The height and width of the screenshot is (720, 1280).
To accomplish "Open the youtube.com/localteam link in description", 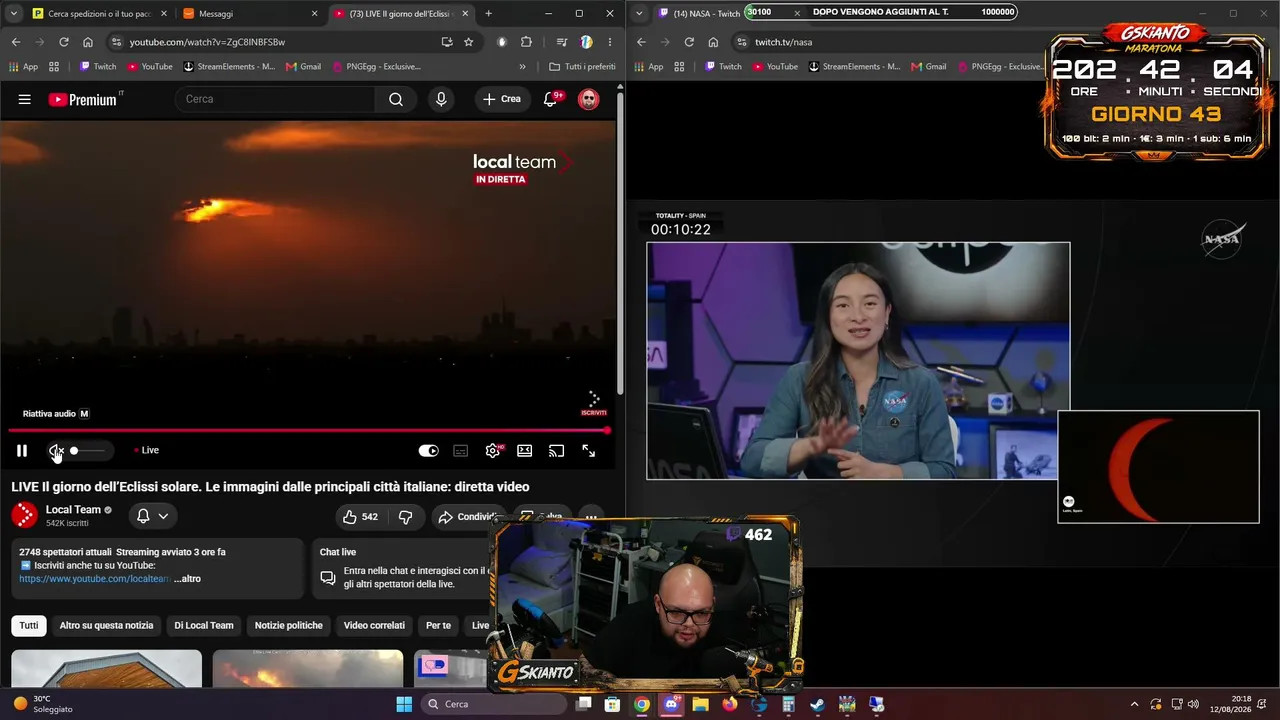I will click(x=95, y=579).
